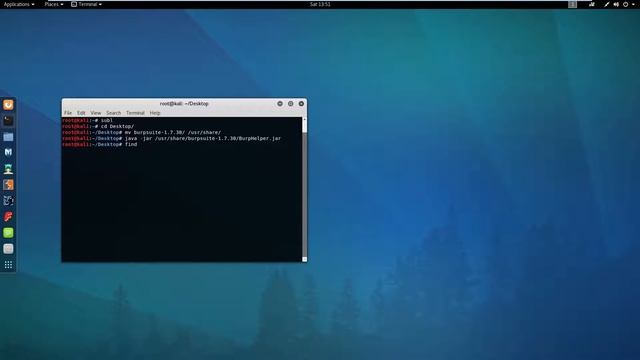Image resolution: width=640 pixels, height=360 pixels.
Task: Click the pen-shaped icon in the top bar
Action: pyautogui.click(x=607, y=4)
